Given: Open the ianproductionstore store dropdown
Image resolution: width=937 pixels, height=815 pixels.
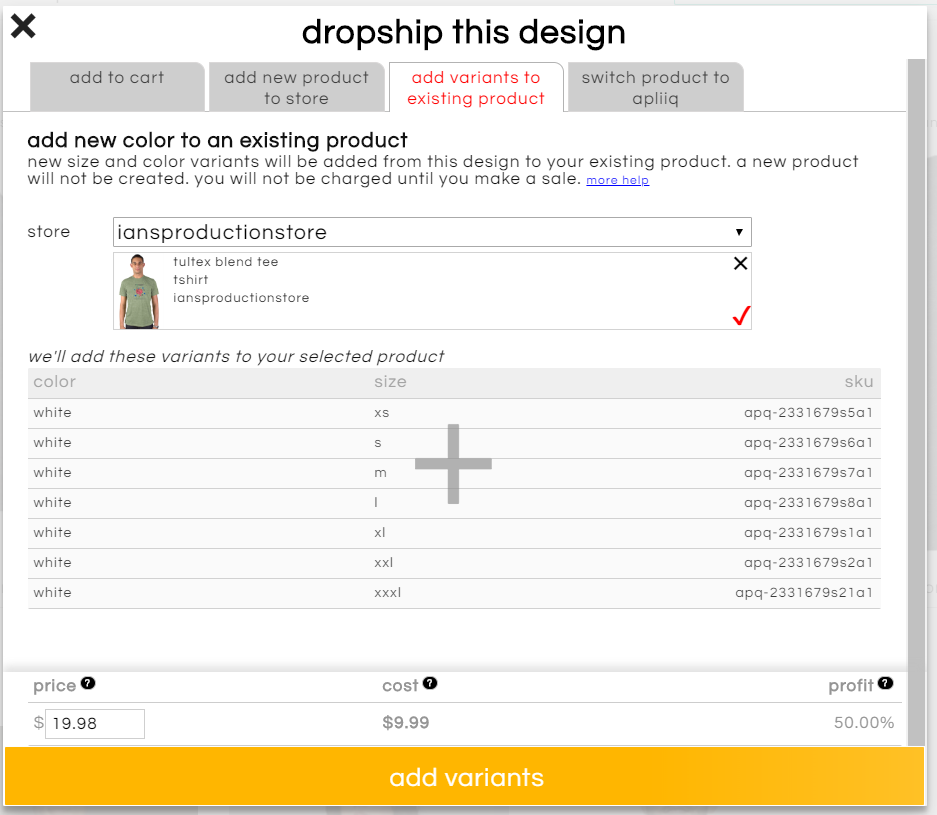Looking at the screenshot, I should [x=430, y=231].
